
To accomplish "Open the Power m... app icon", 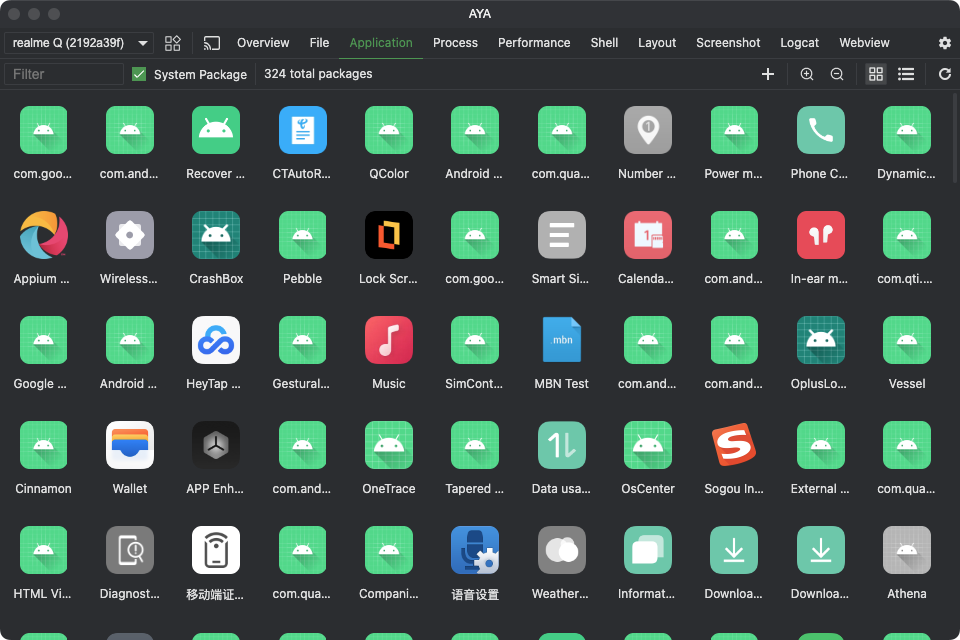I will coord(734,130).
